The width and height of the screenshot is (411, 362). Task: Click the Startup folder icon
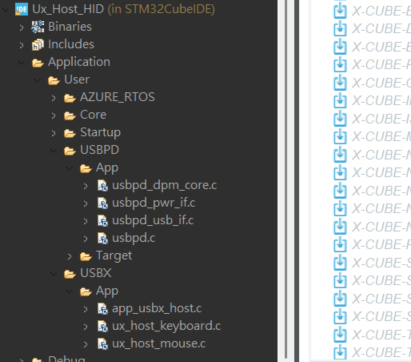point(70,133)
